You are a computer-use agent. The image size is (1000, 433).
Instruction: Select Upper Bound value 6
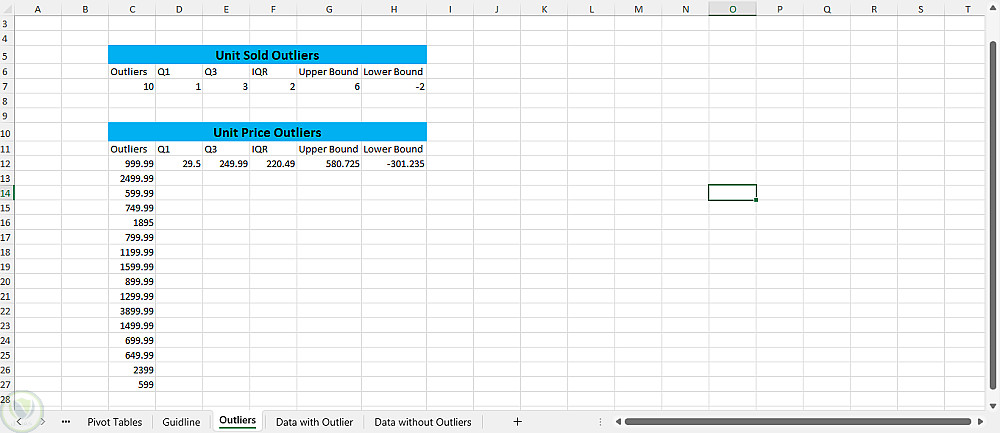(x=329, y=87)
